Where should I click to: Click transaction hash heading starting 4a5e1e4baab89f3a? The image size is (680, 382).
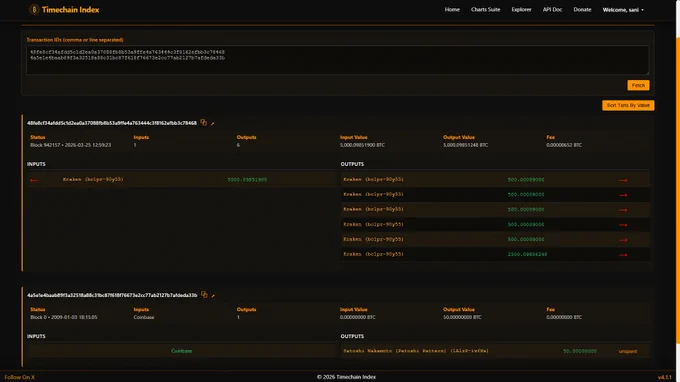point(112,295)
